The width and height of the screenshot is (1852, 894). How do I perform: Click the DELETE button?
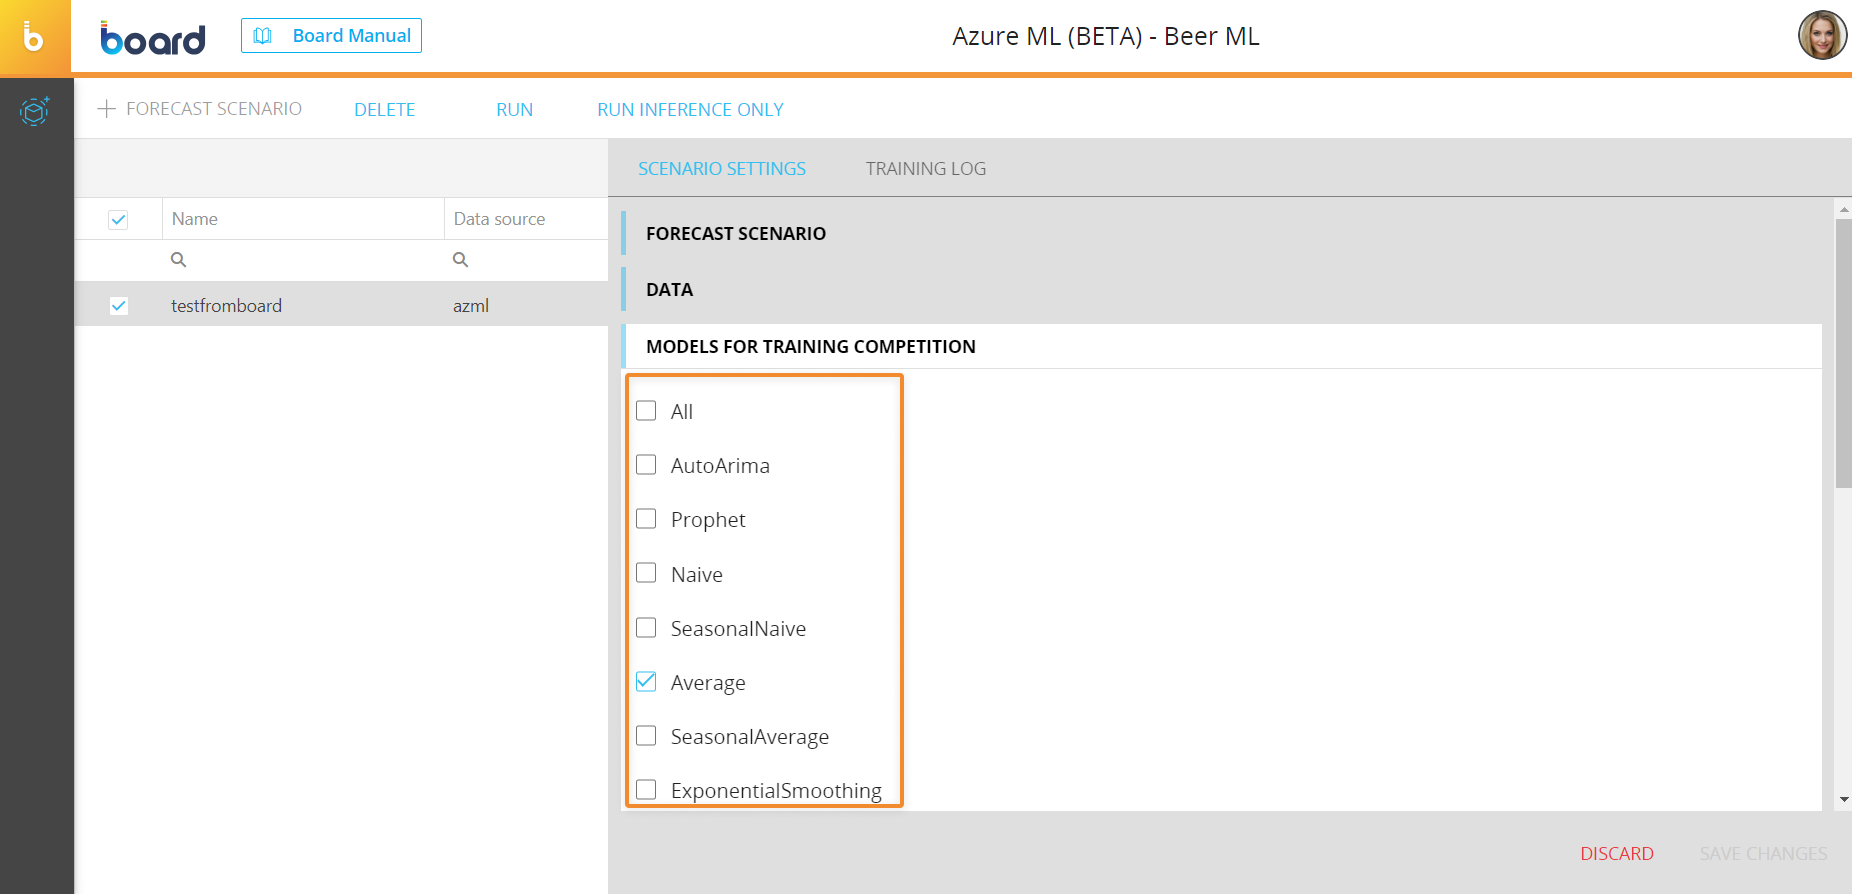384,109
